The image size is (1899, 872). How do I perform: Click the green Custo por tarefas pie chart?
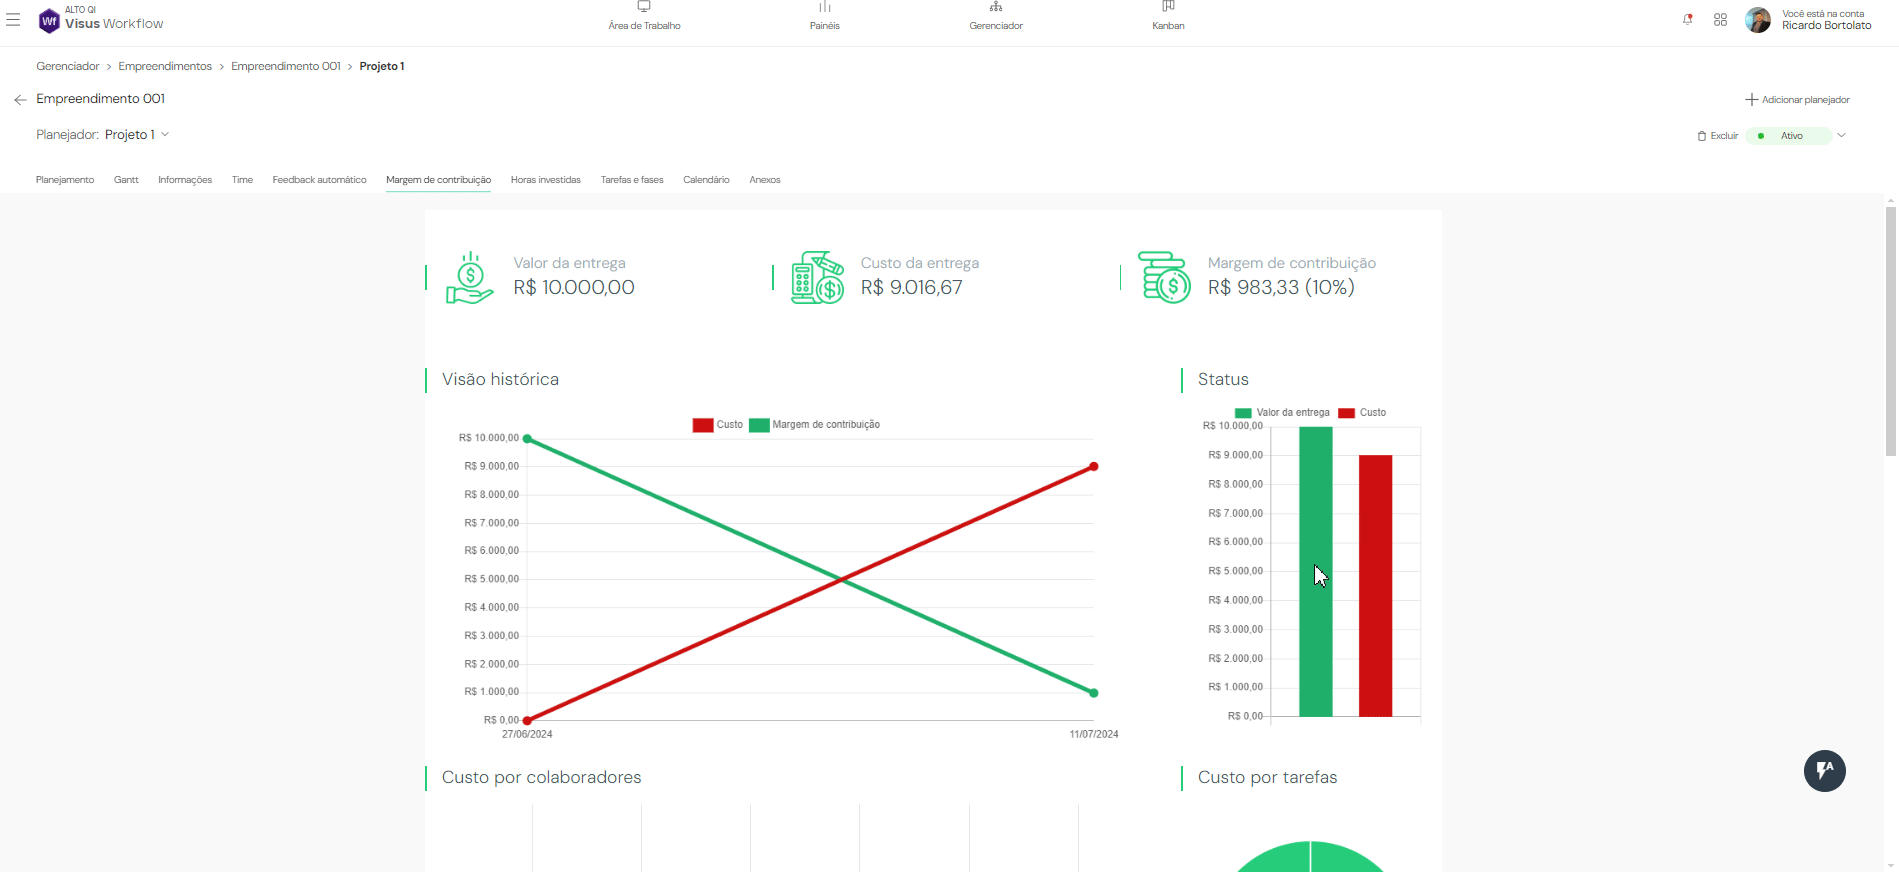tap(1311, 858)
